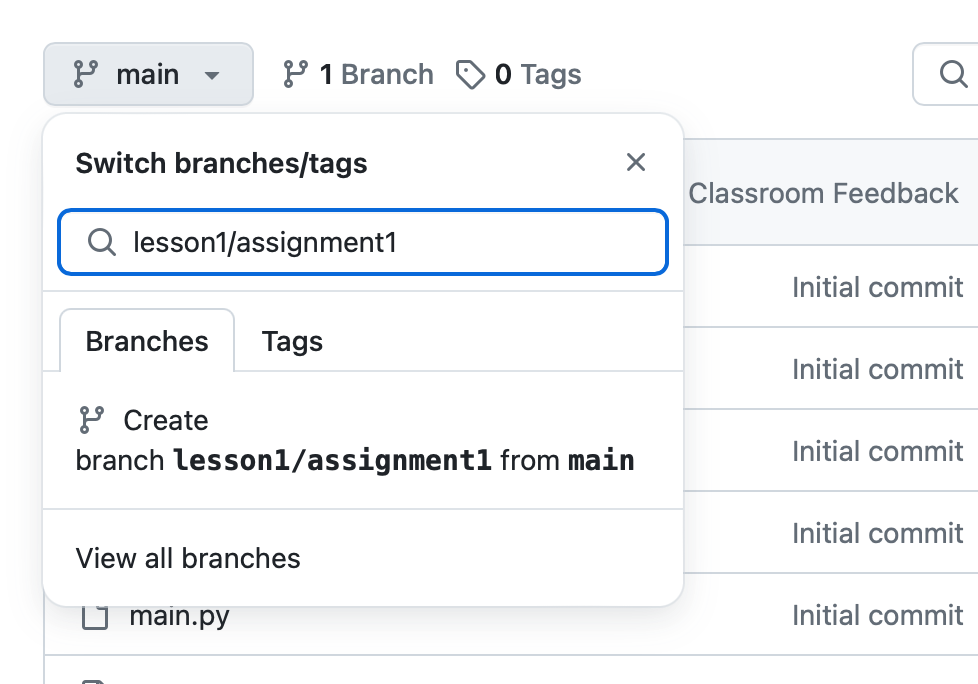Screen dimensions: 978x684
Task: Click the branch icon on the main button
Action: (87, 74)
